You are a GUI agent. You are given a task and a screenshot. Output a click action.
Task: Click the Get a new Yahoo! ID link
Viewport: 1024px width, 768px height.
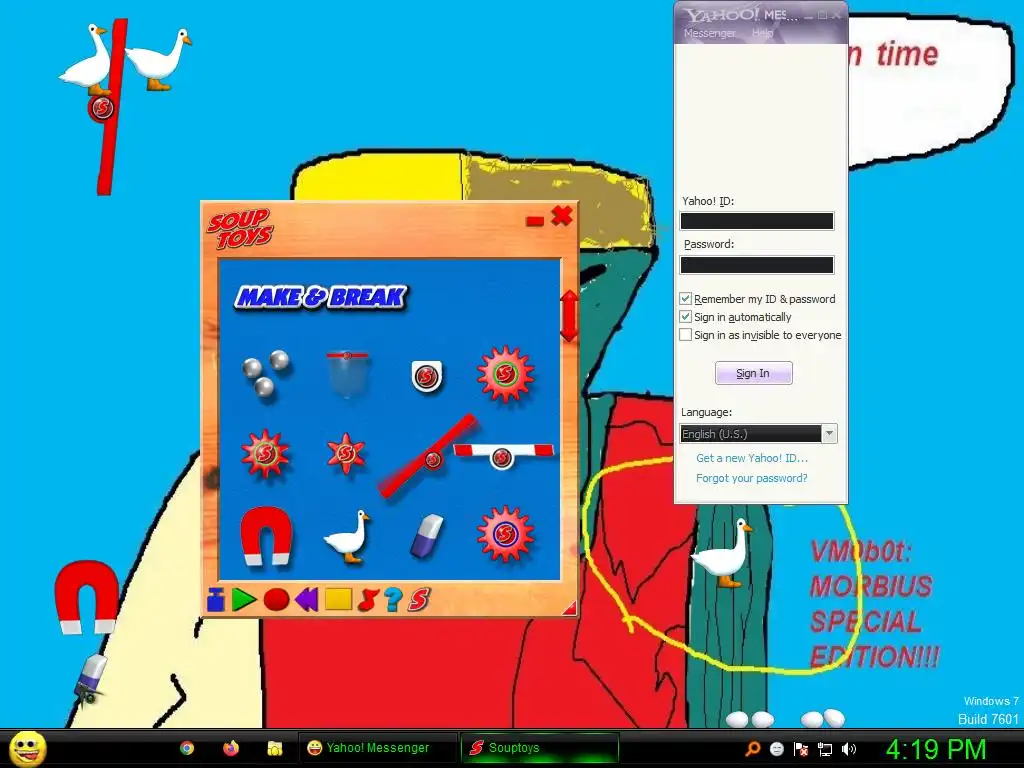pyautogui.click(x=752, y=458)
